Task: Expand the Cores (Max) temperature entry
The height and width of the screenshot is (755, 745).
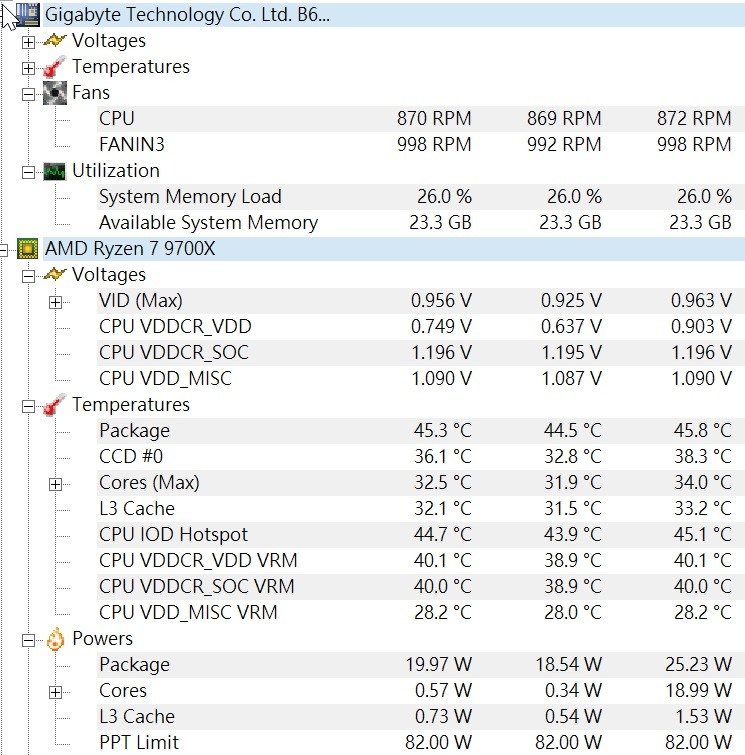Action: [x=55, y=484]
